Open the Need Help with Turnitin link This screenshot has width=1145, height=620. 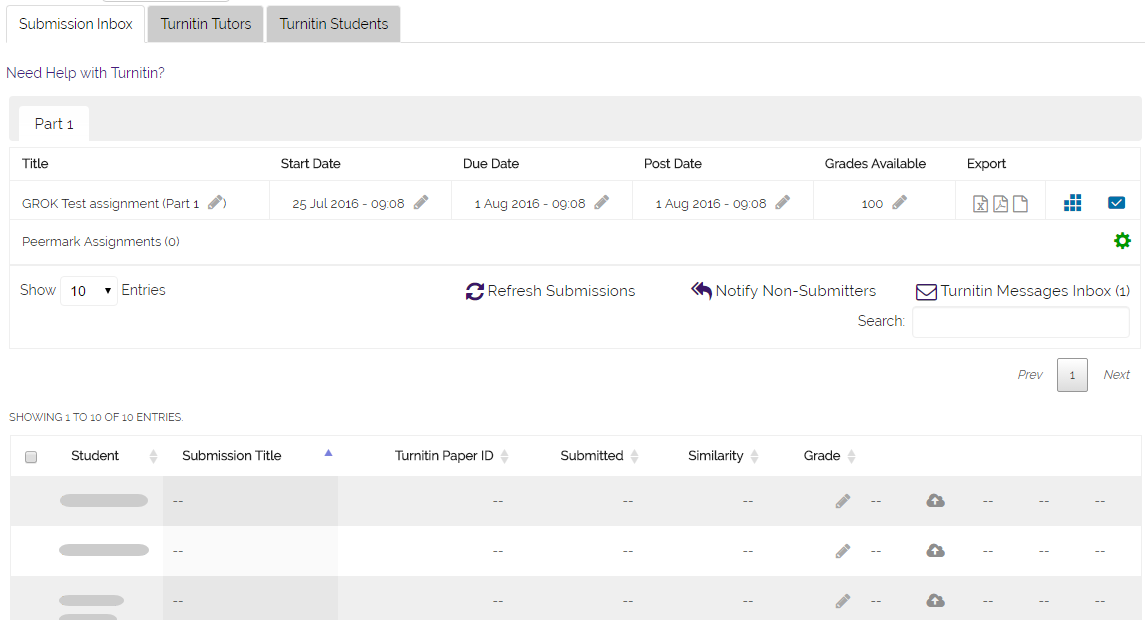[85, 73]
